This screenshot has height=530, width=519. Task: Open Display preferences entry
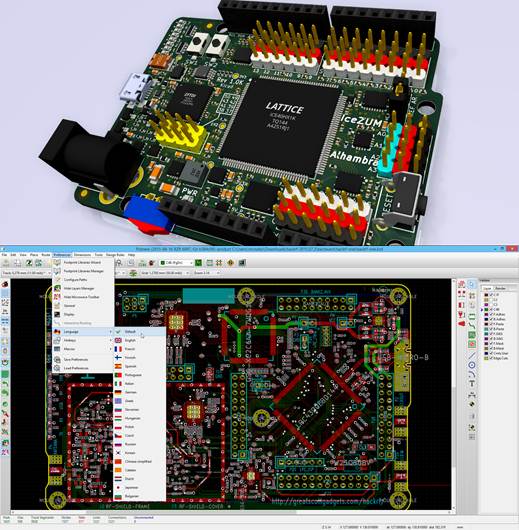(x=83, y=314)
